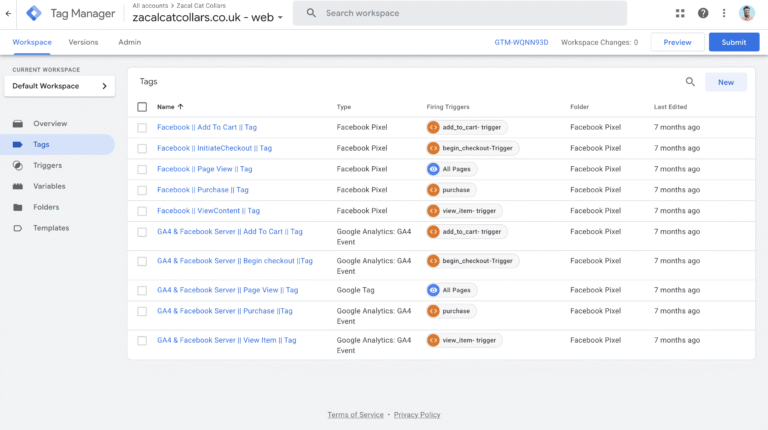Screen dimensions: 768x430
Task: Open Triggers in the sidebar
Action: click(47, 165)
